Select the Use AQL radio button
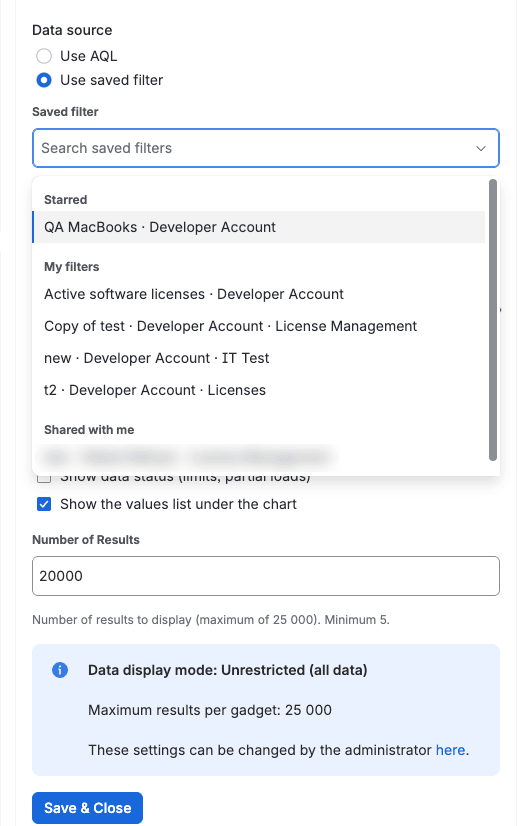520x826 pixels. [x=44, y=56]
